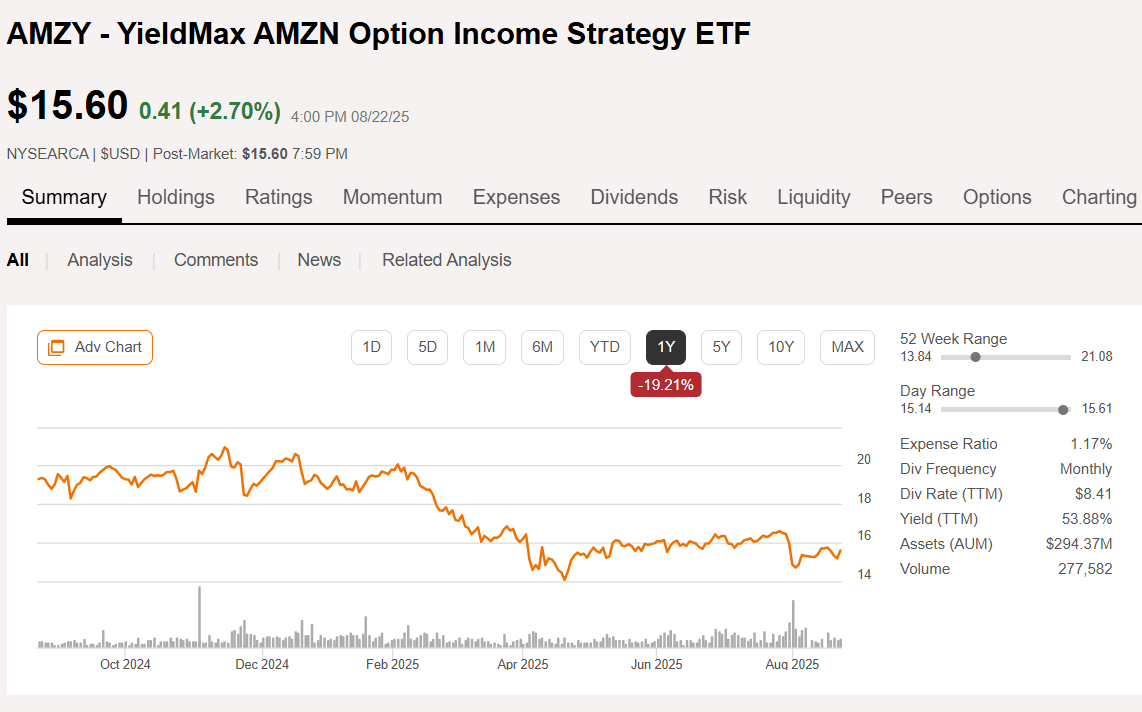Select the MAX chart range
The height and width of the screenshot is (712, 1142).
pyautogui.click(x=847, y=347)
